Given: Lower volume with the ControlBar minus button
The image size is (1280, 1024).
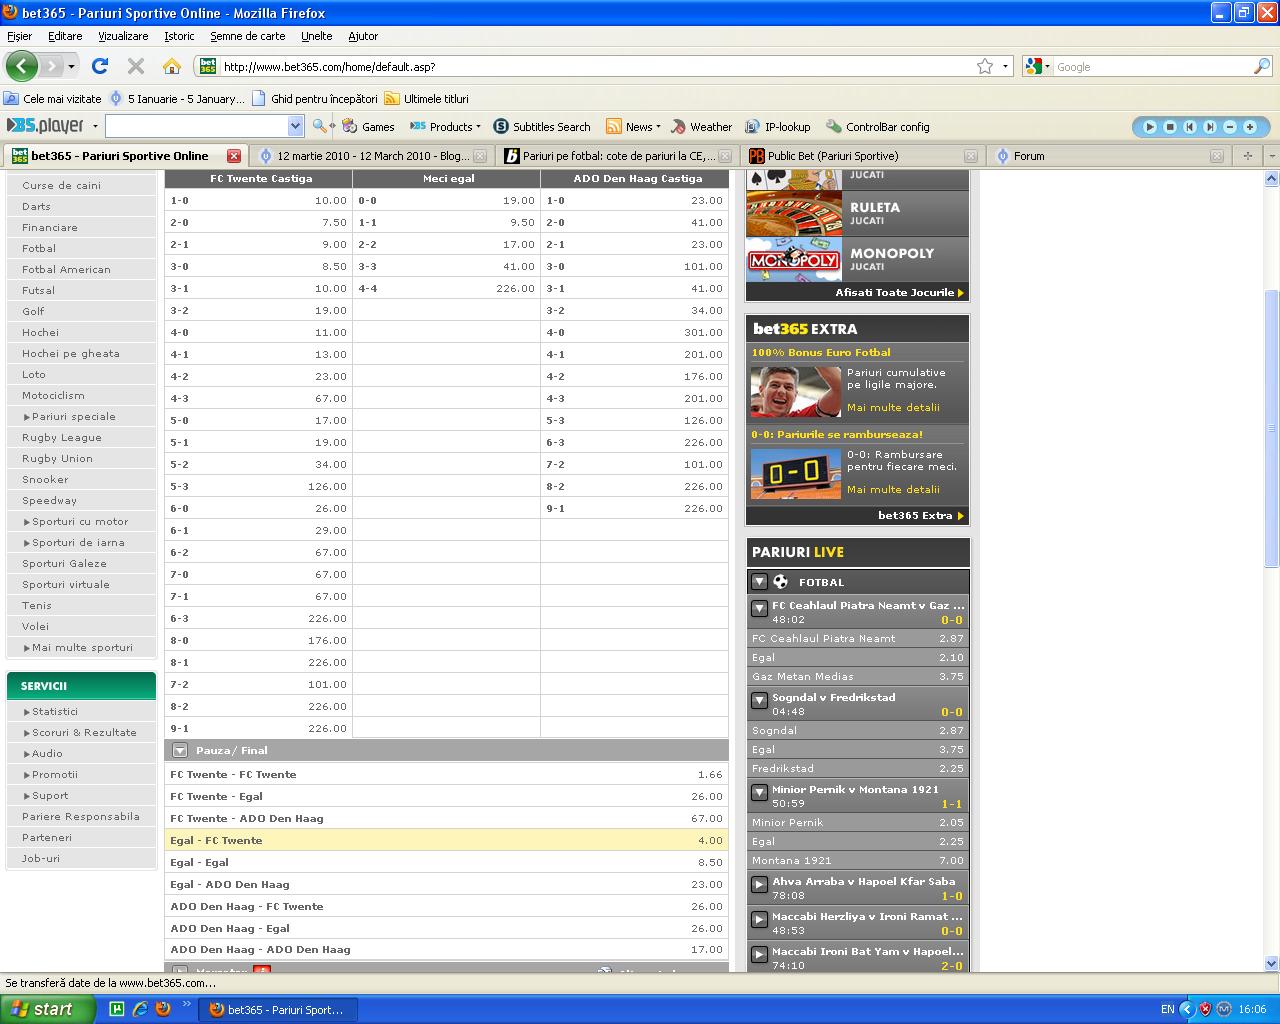Looking at the screenshot, I should pos(1230,127).
